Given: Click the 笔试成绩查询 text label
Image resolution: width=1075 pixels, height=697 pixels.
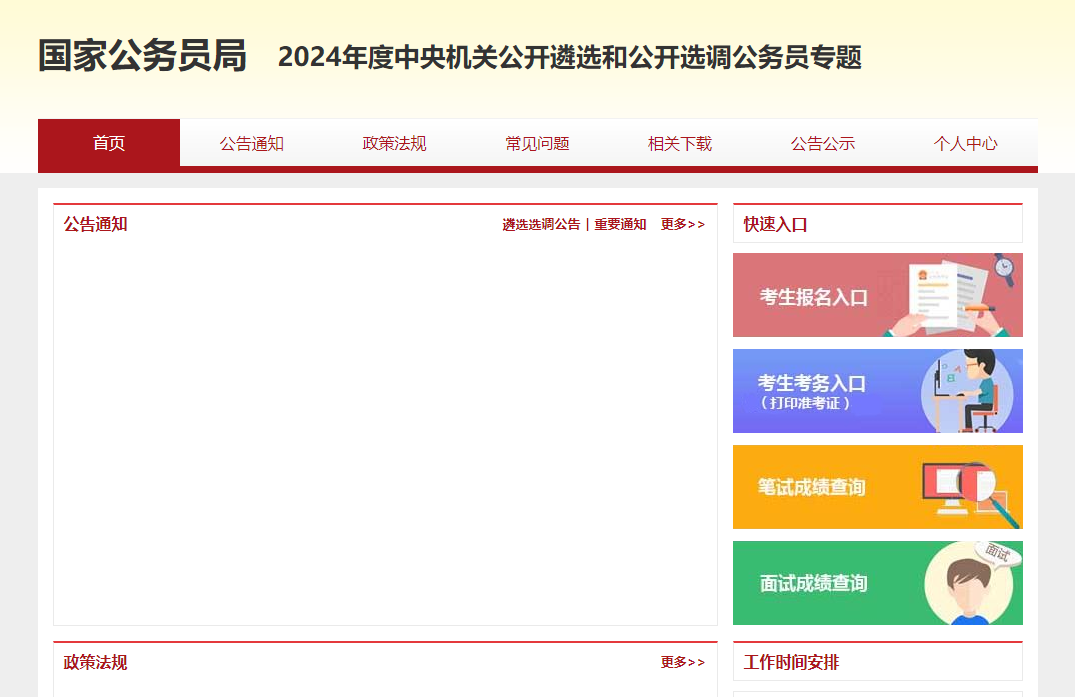Looking at the screenshot, I should click(811, 488).
